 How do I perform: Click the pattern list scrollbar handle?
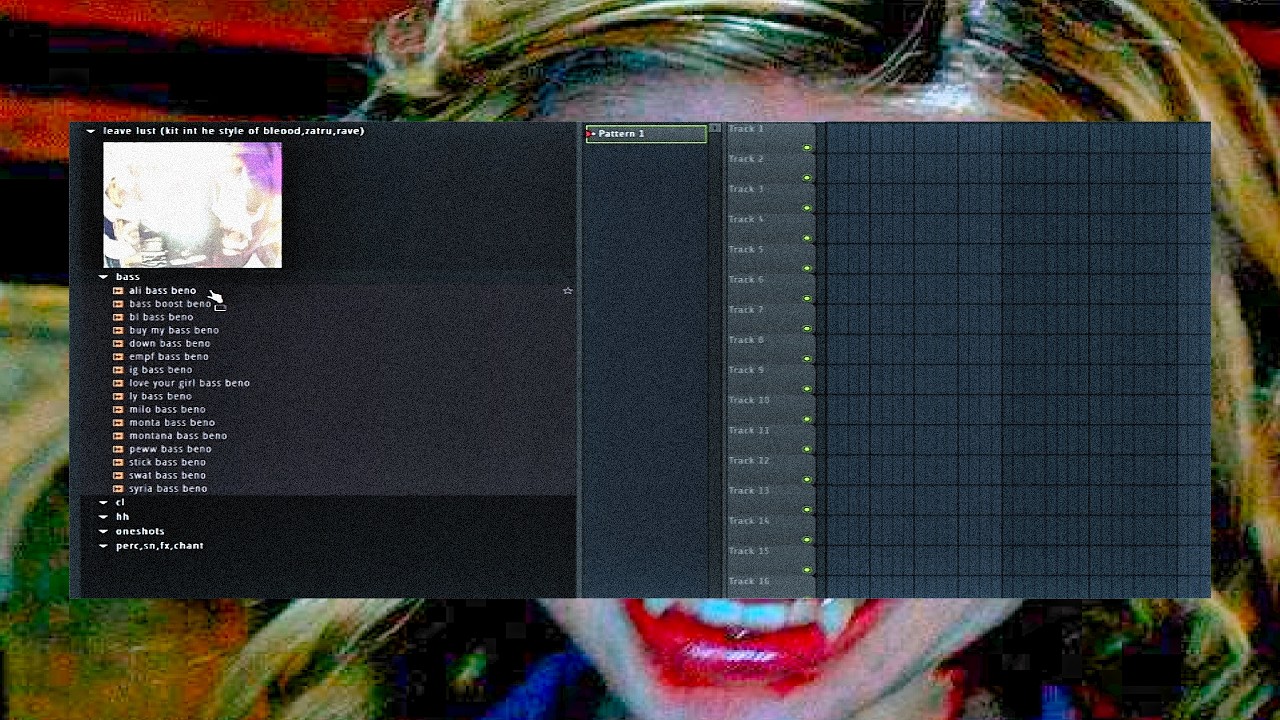(714, 129)
